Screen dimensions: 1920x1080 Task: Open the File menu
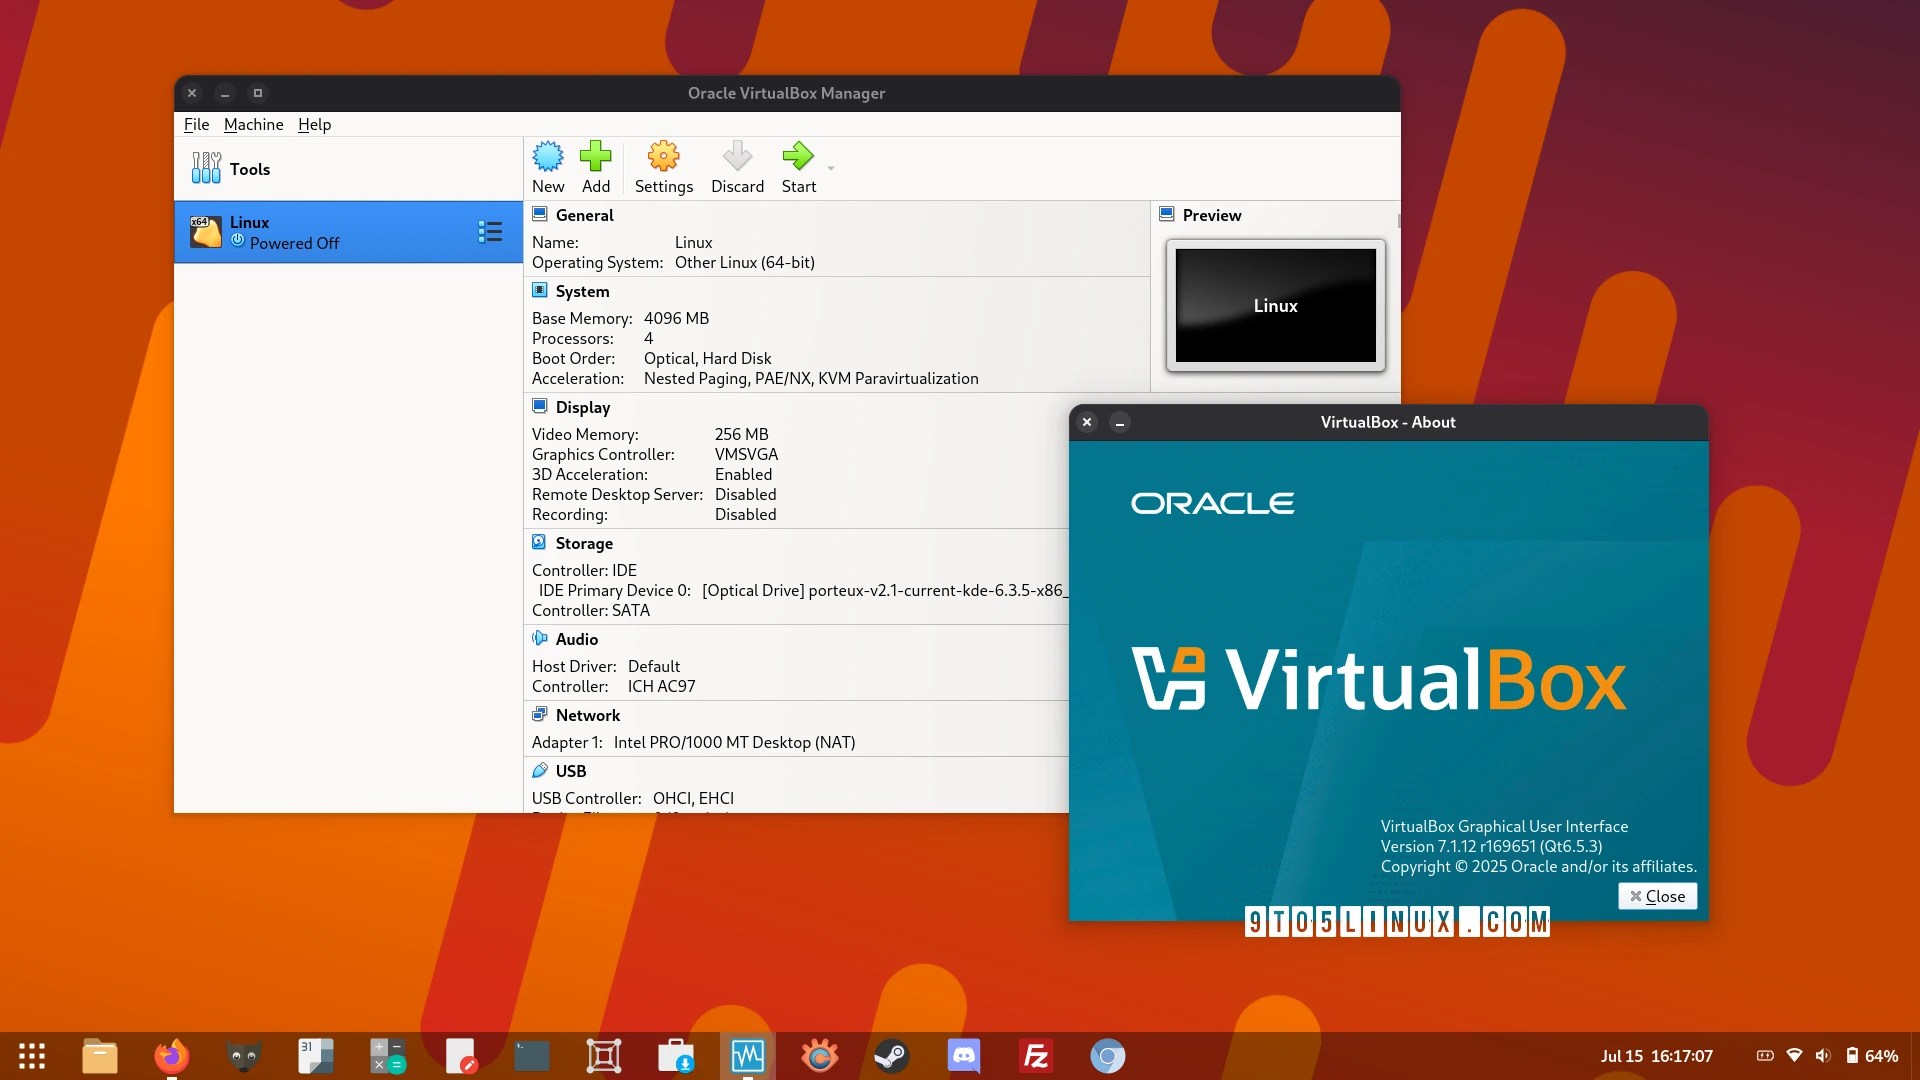tap(196, 124)
